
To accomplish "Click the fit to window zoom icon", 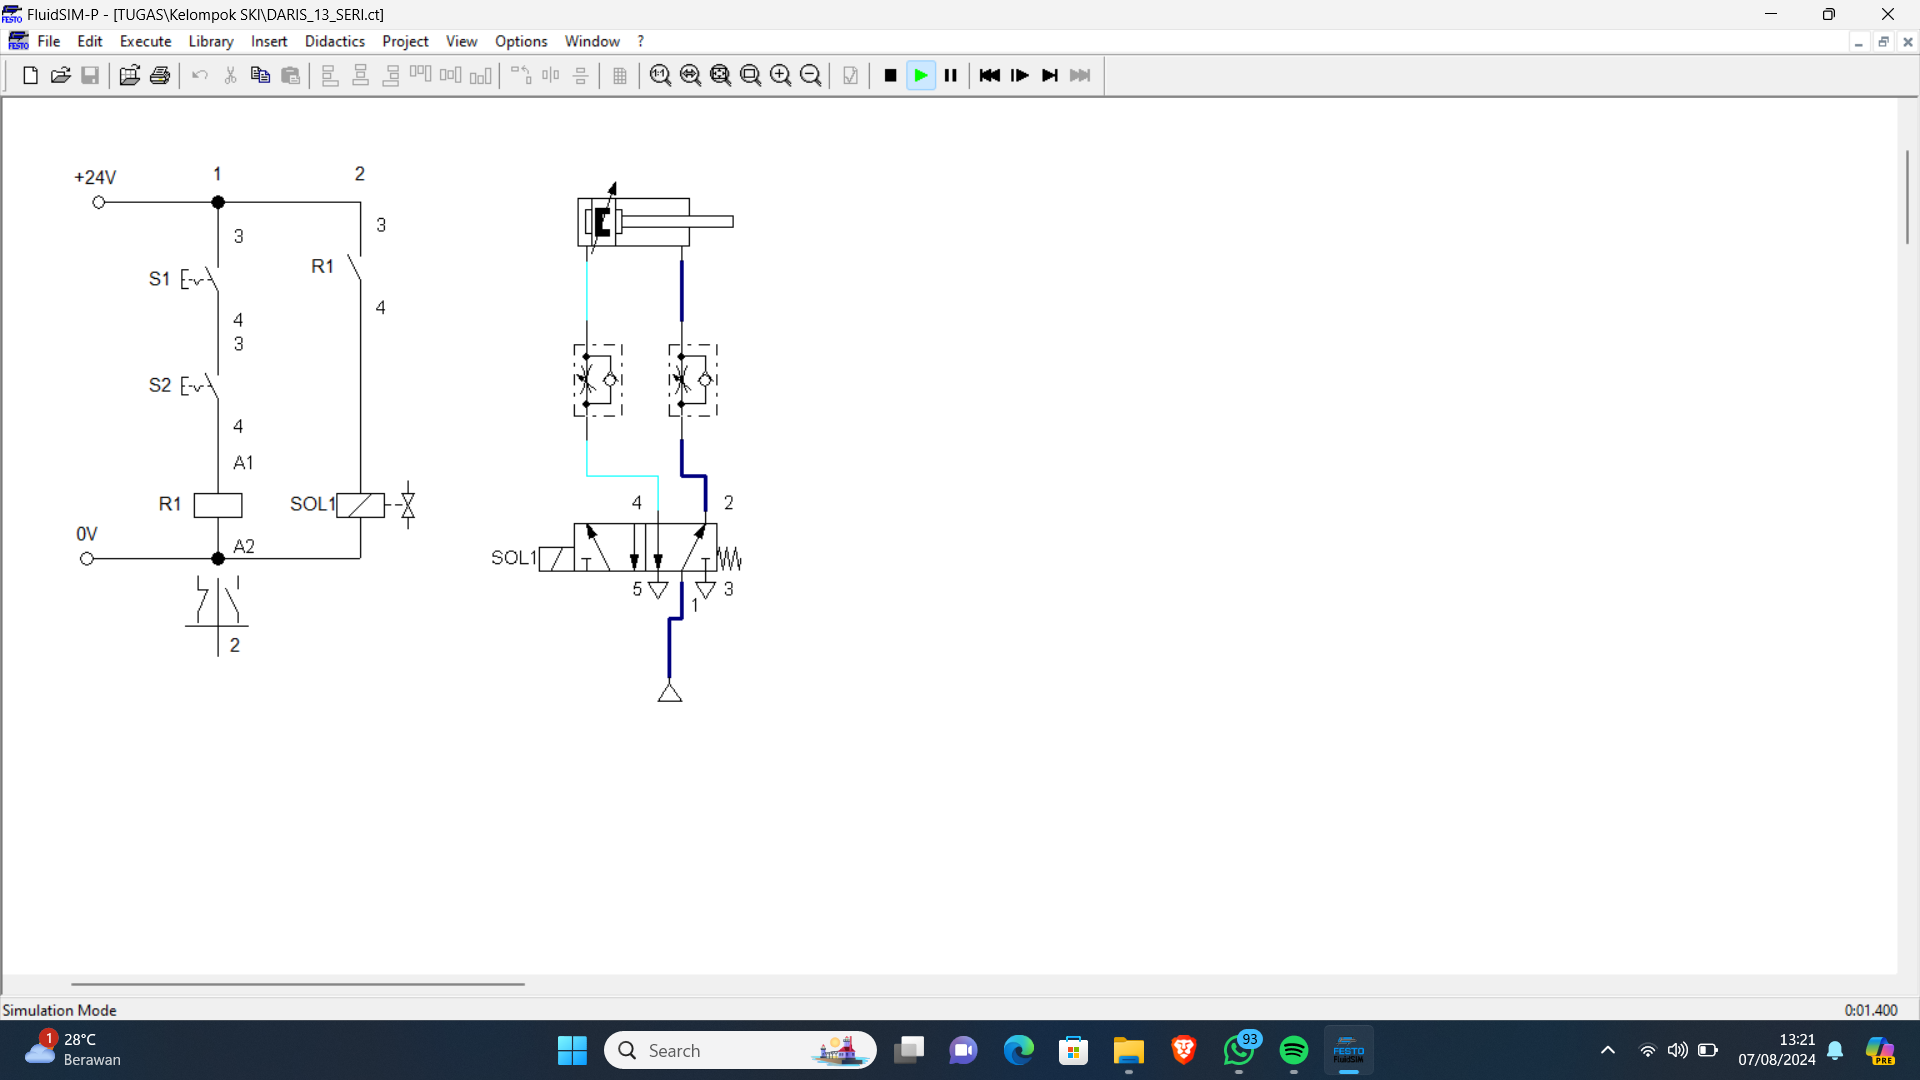I will [x=721, y=76].
